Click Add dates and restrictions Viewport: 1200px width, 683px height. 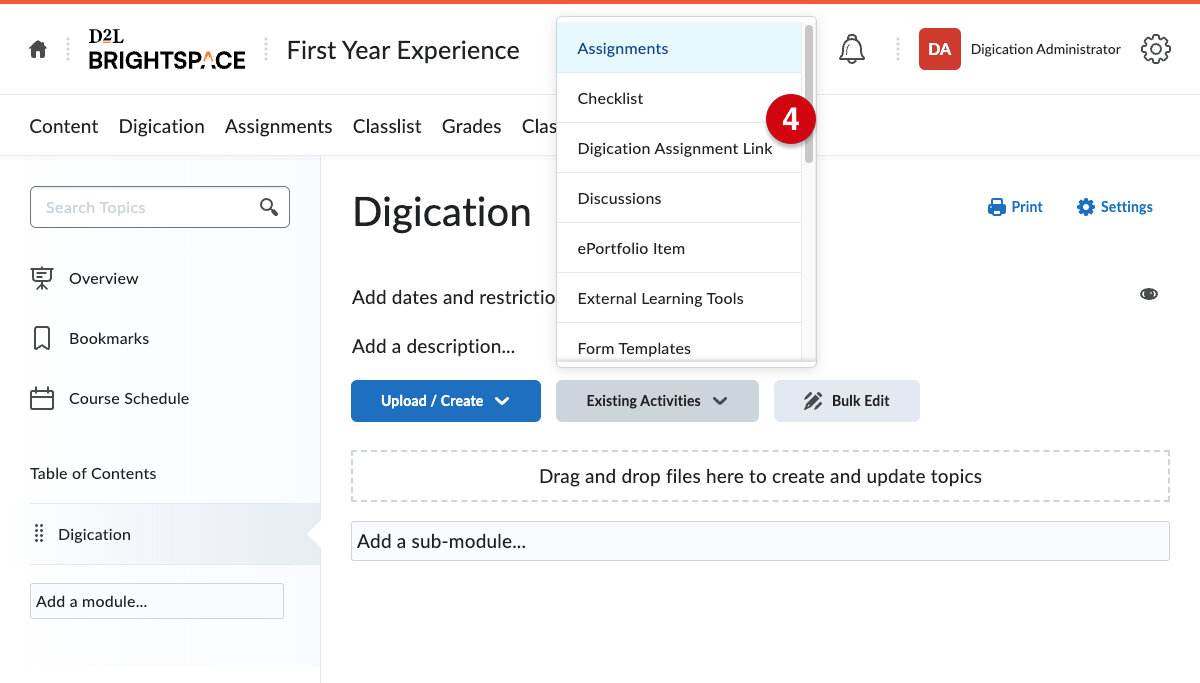click(x=454, y=297)
